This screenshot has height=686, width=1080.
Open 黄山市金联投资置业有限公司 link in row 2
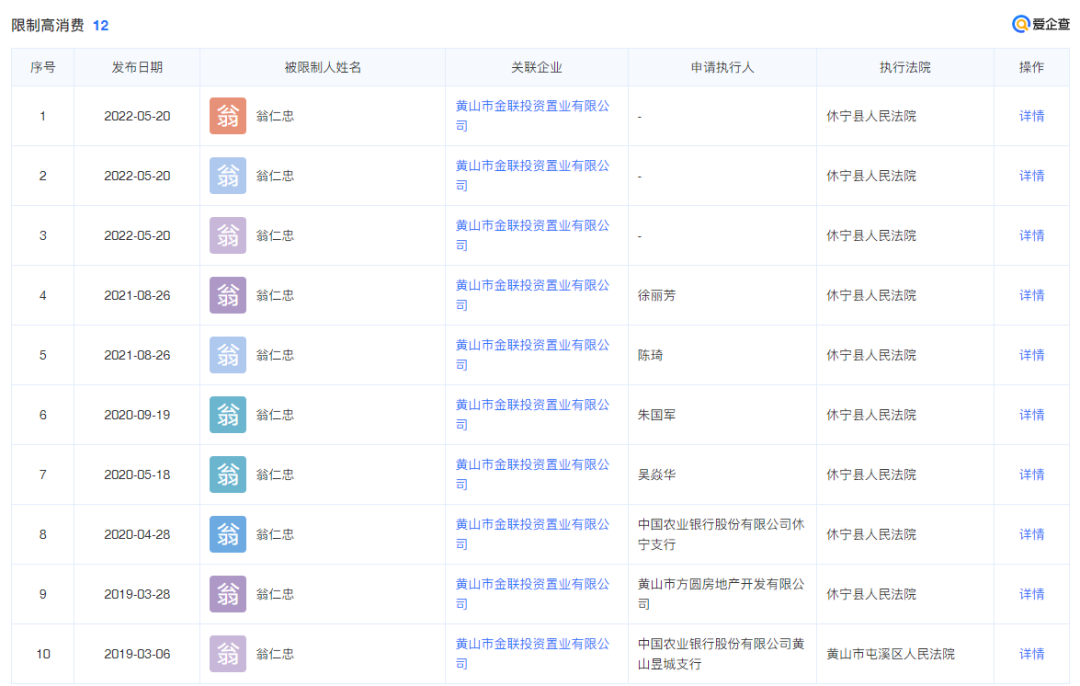tap(532, 176)
